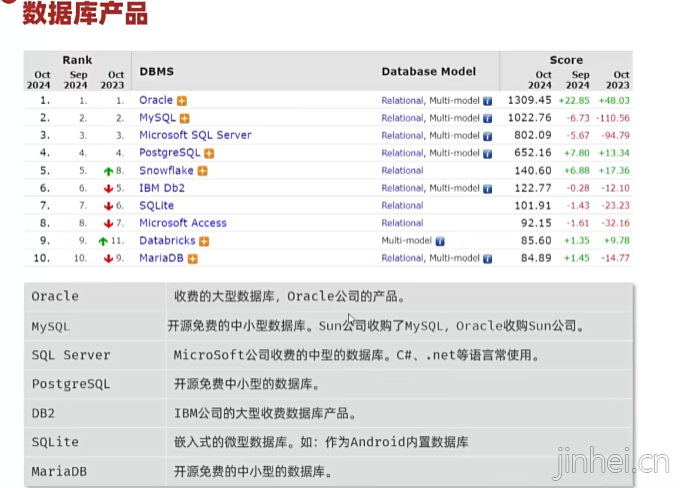
Task: Click the info icon in Microsoft SQL Server row
Action: tap(487, 136)
